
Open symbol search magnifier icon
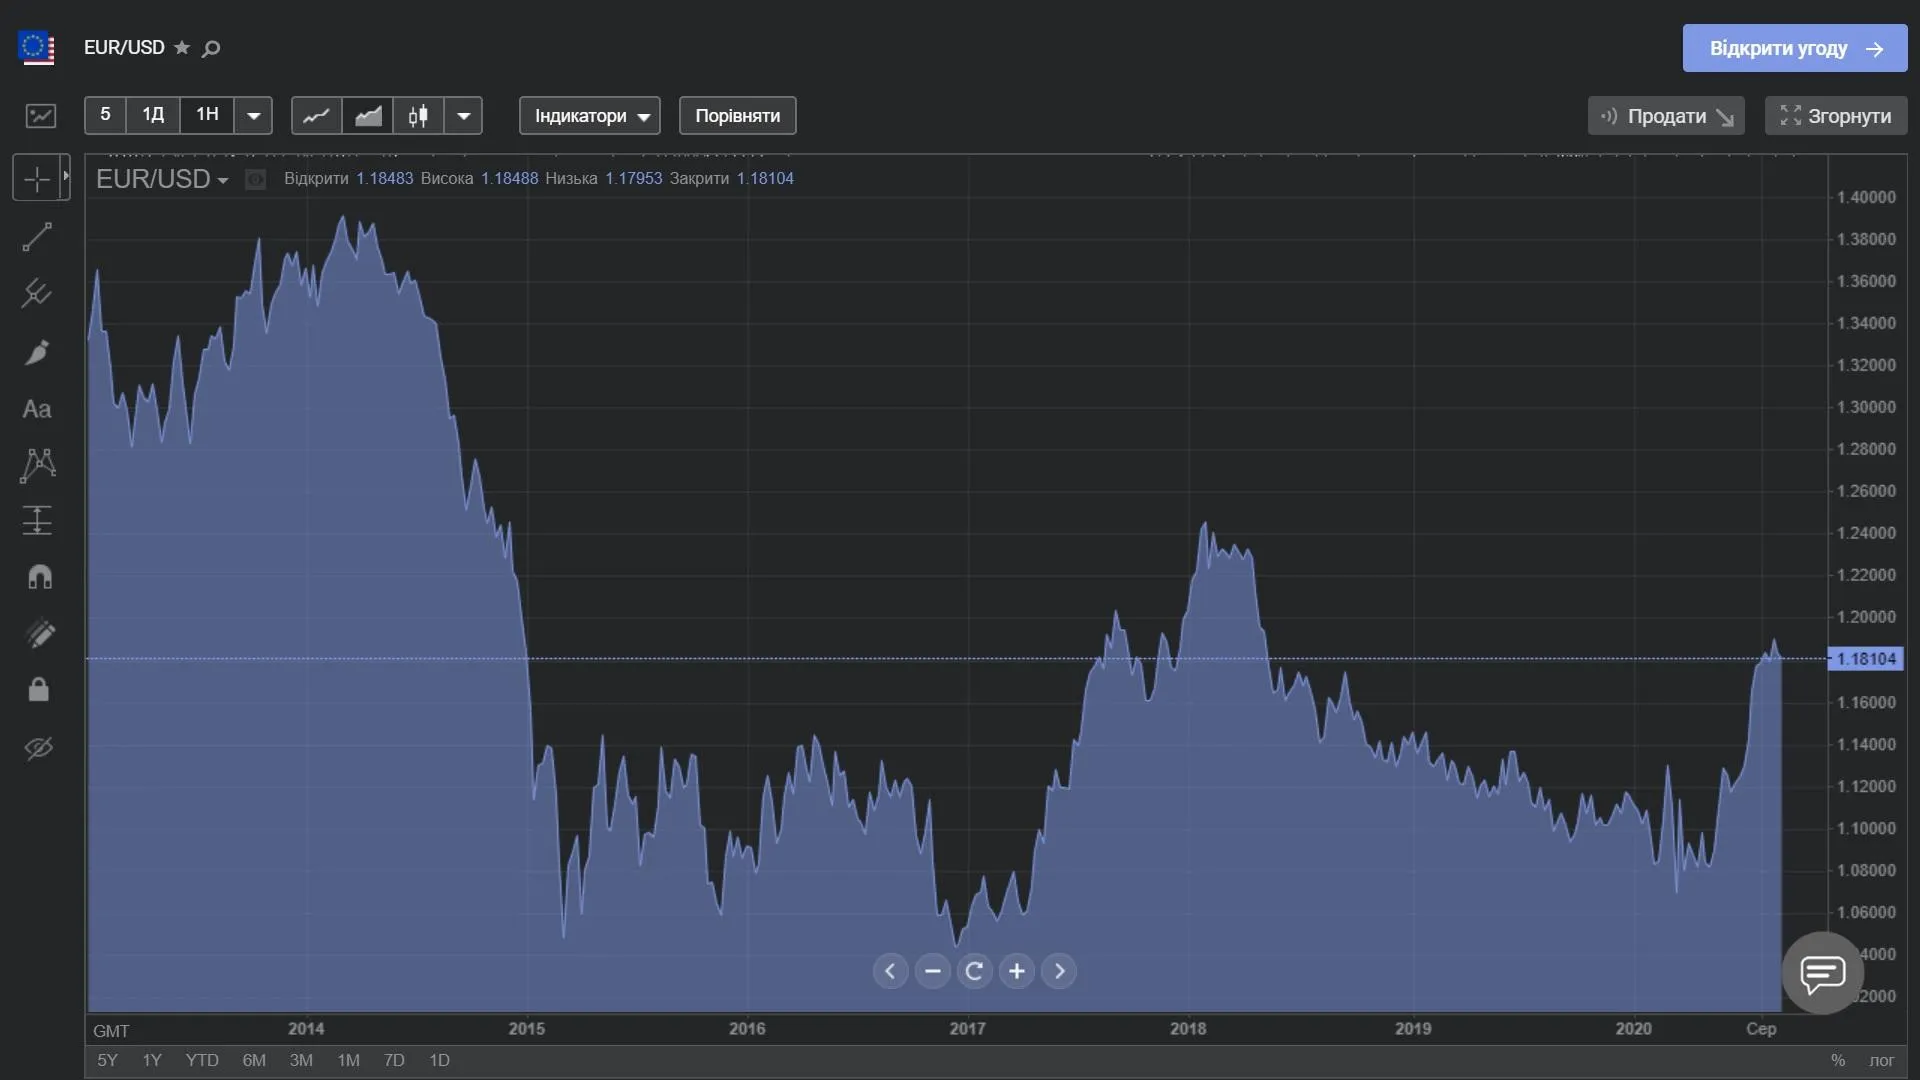tap(211, 48)
